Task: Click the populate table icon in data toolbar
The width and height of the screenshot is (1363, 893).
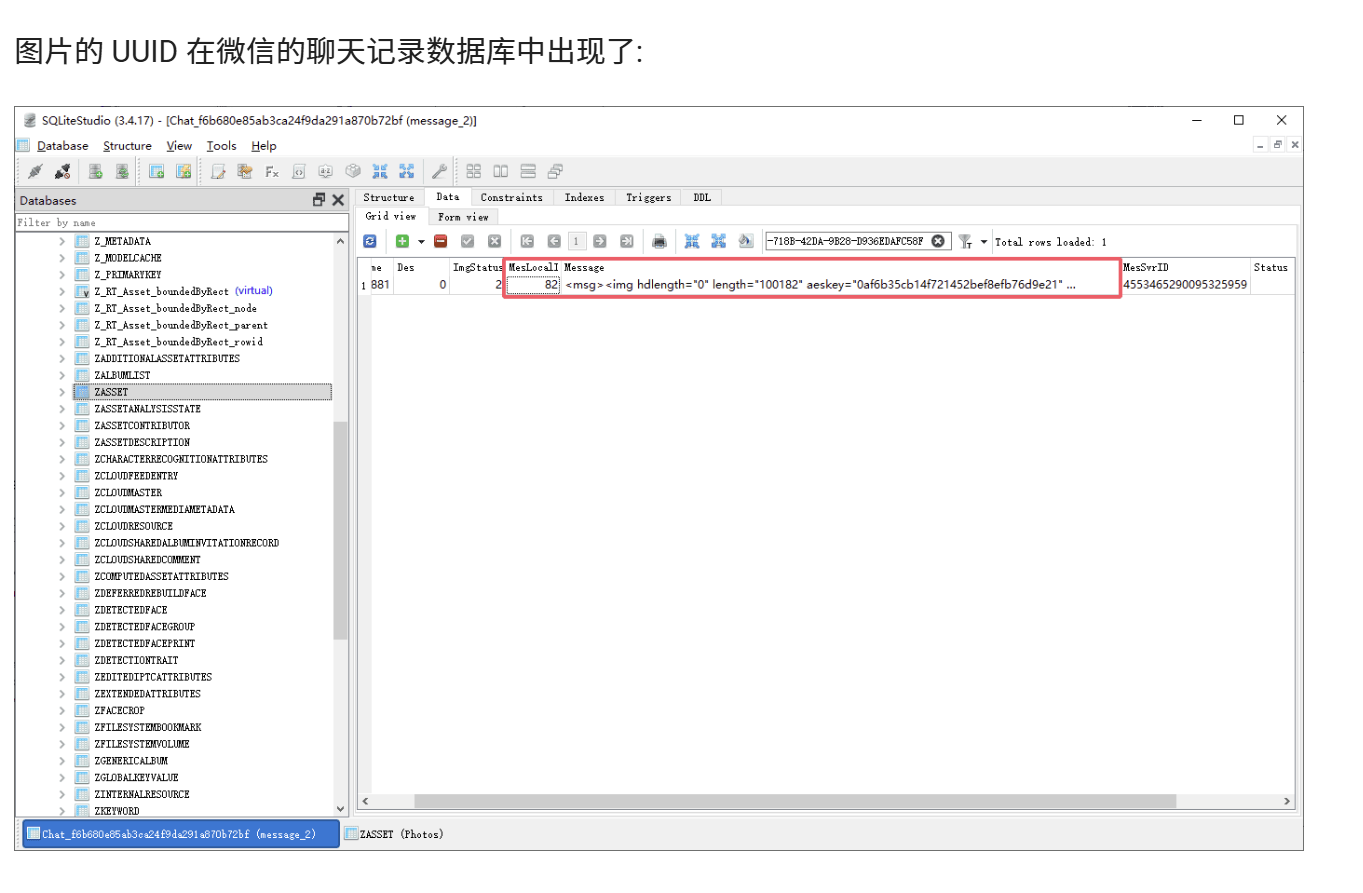Action: 746,241
